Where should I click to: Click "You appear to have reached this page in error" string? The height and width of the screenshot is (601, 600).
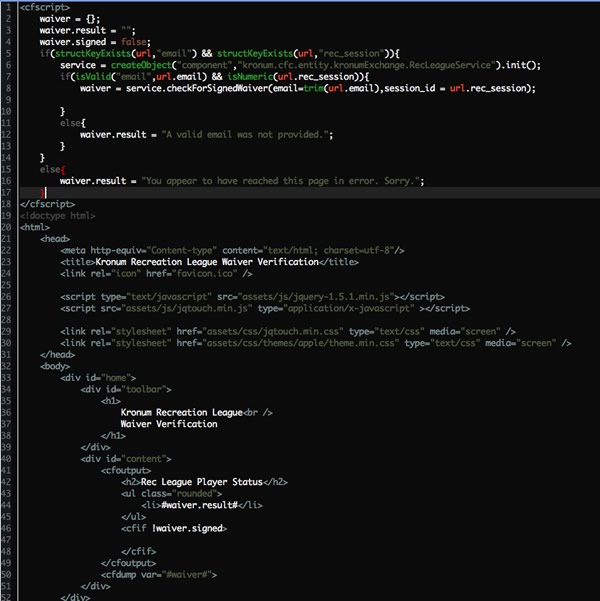pyautogui.click(x=282, y=181)
